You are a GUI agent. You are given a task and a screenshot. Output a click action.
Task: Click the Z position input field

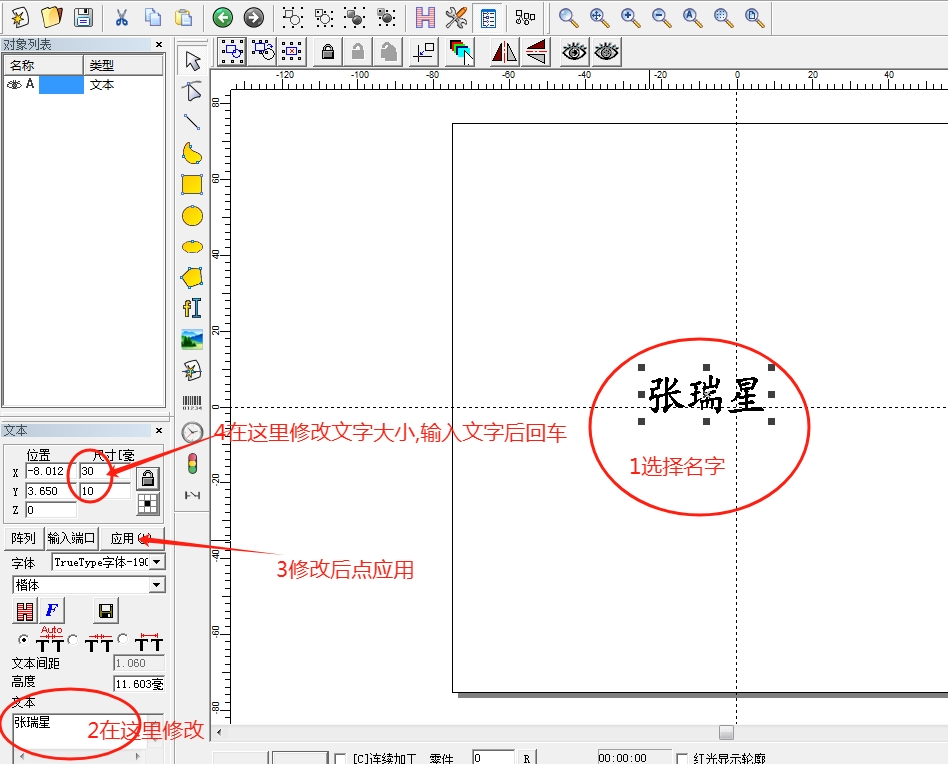coord(51,510)
